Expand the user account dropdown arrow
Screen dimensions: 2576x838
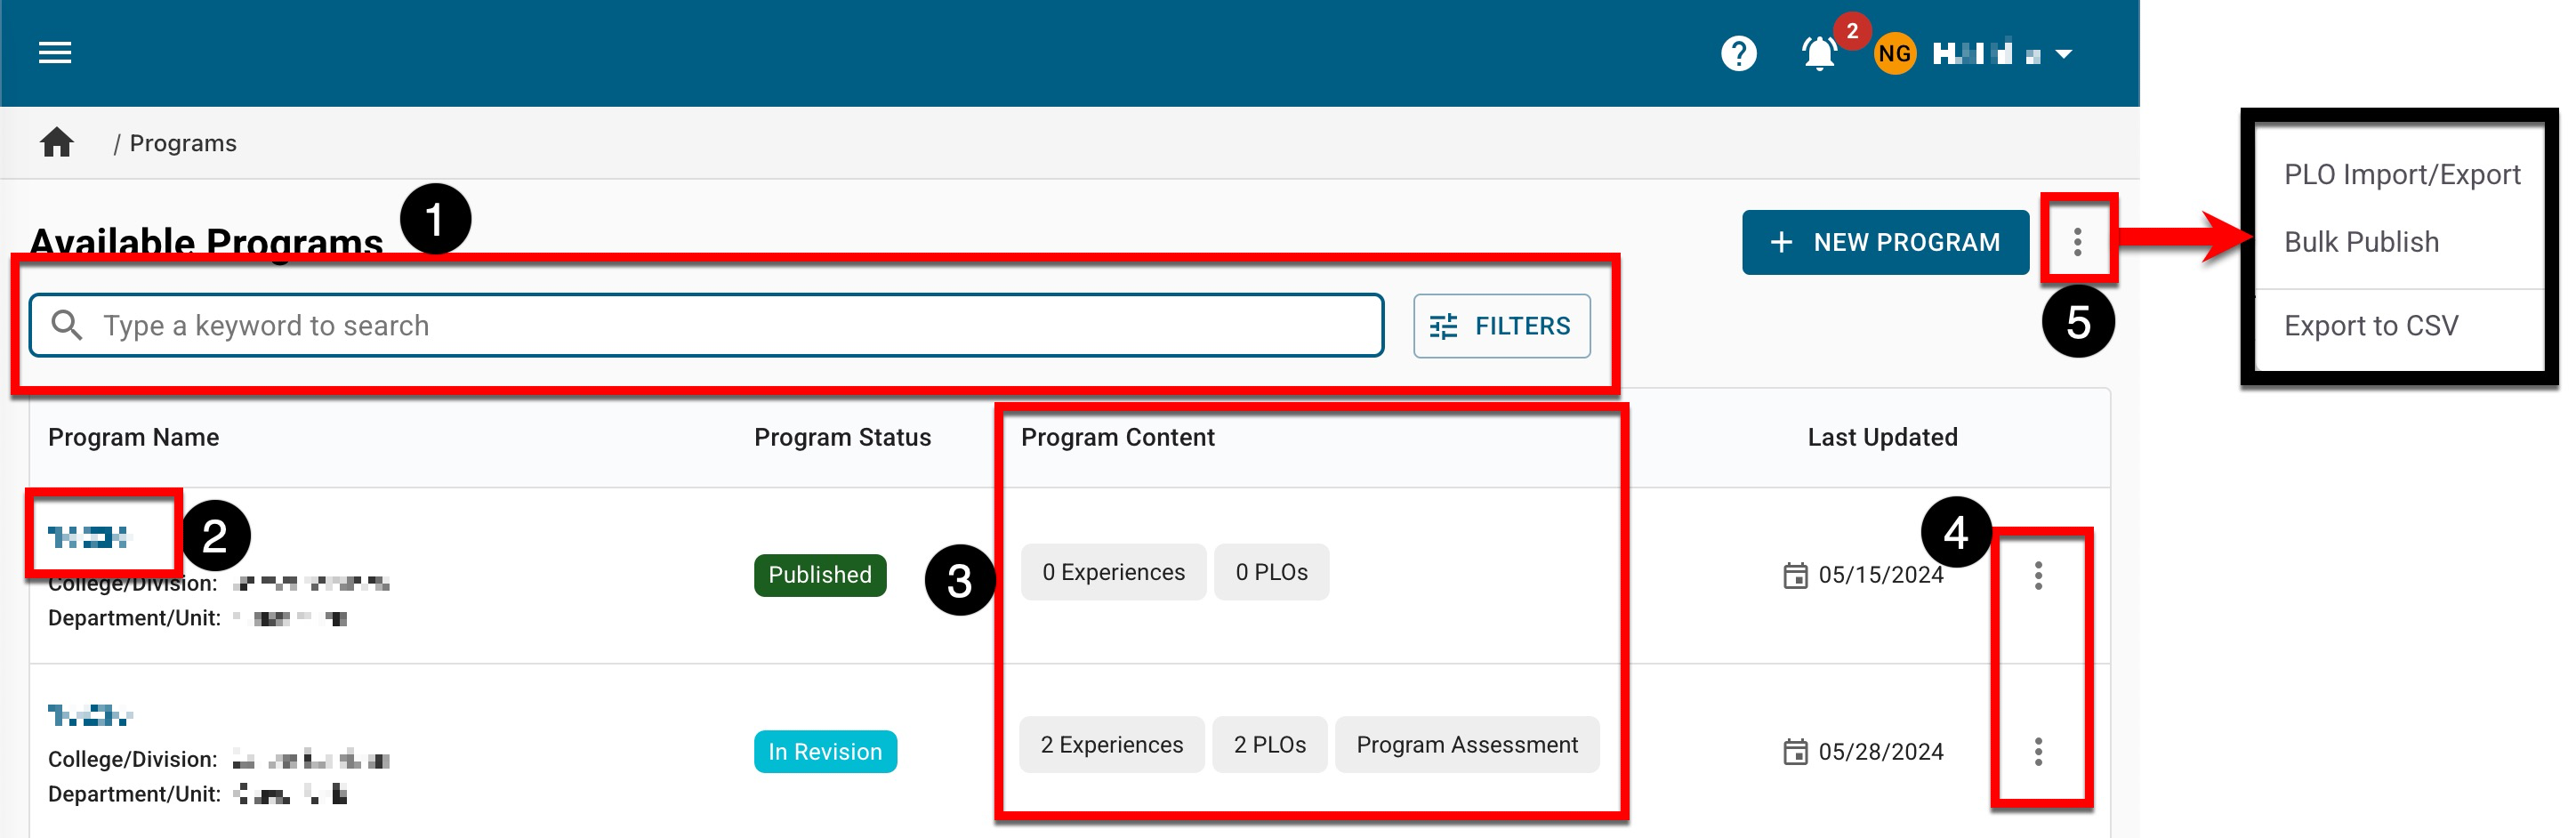point(2064,54)
